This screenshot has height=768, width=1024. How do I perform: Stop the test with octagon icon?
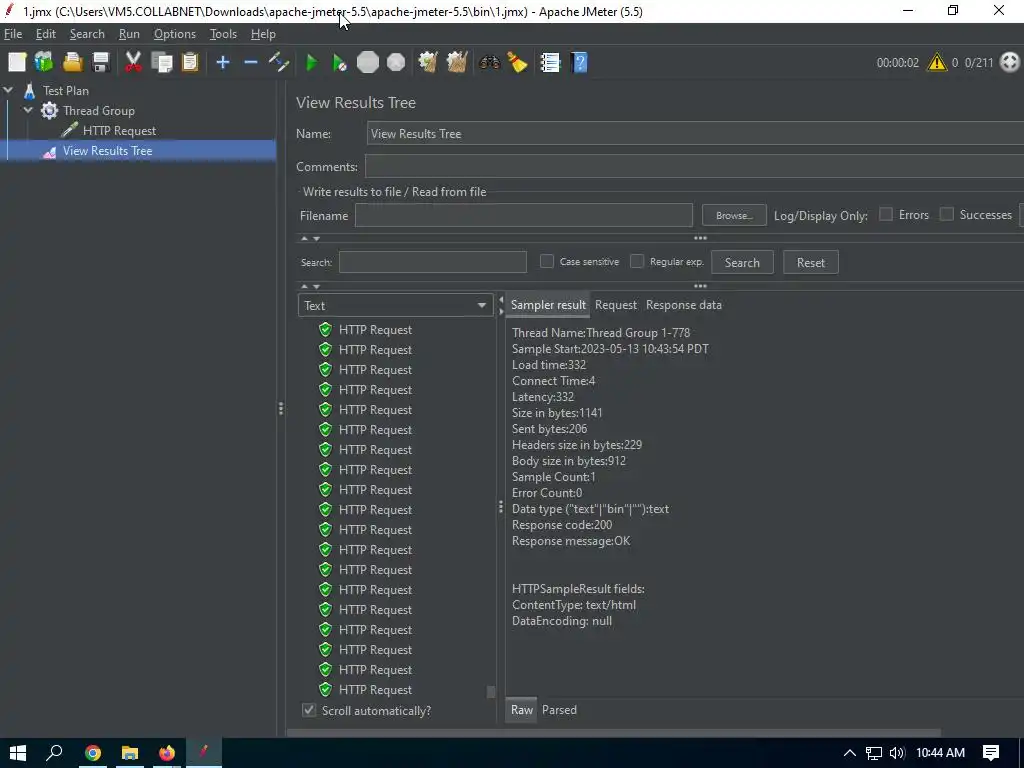(368, 63)
